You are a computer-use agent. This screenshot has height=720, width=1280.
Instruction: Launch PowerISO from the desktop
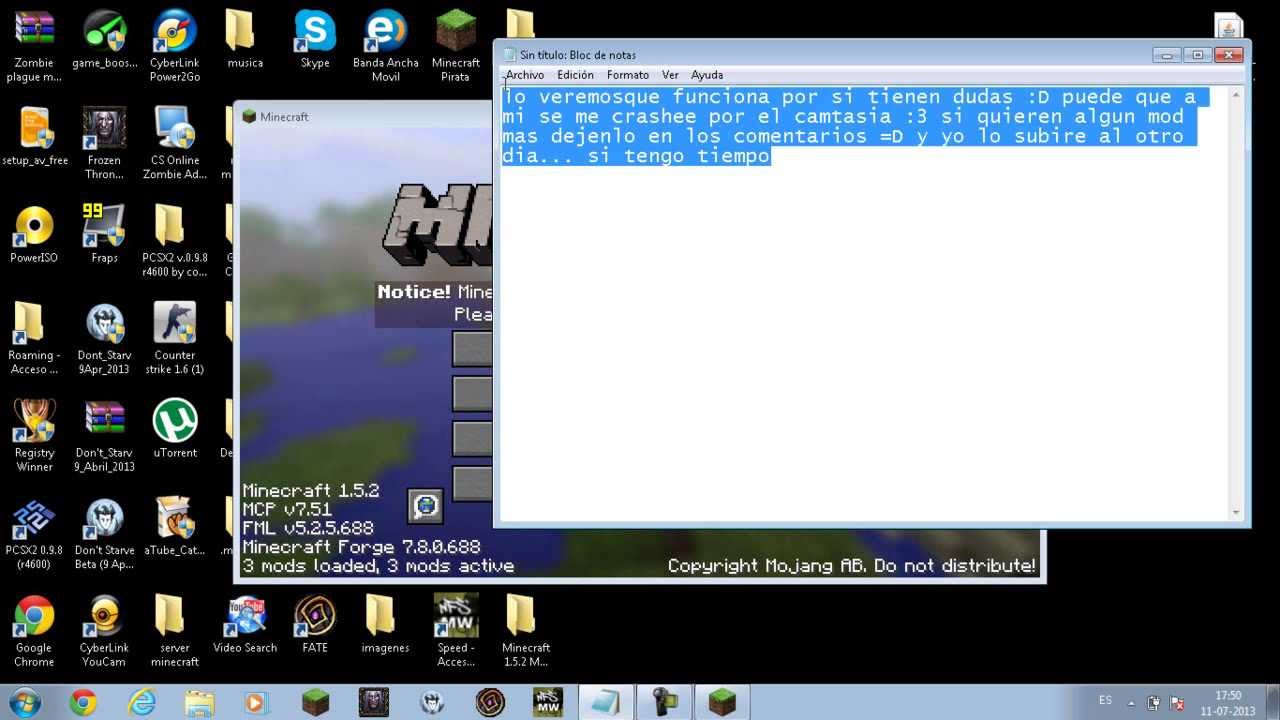[x=34, y=234]
